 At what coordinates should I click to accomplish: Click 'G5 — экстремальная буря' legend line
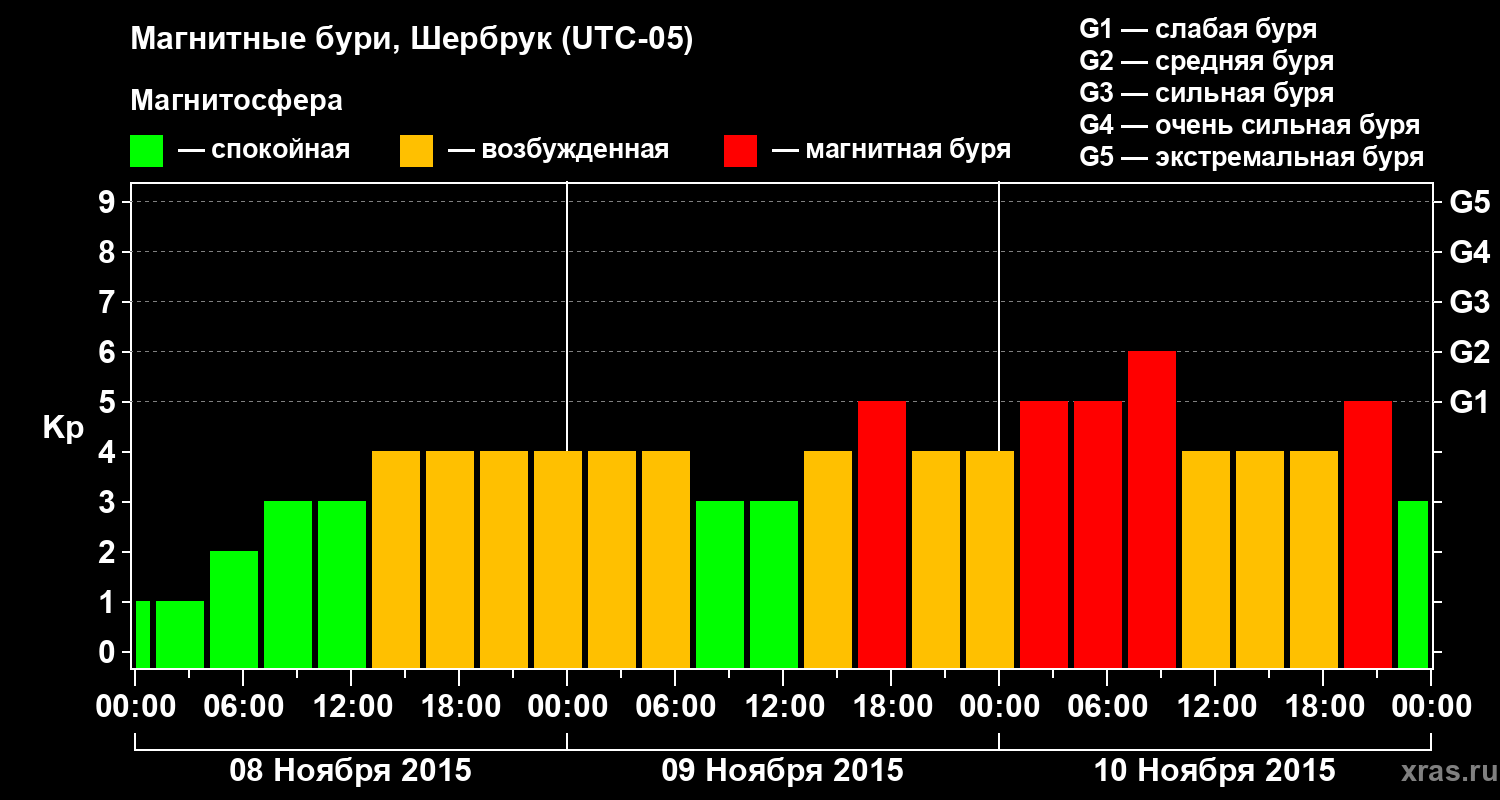point(1252,157)
